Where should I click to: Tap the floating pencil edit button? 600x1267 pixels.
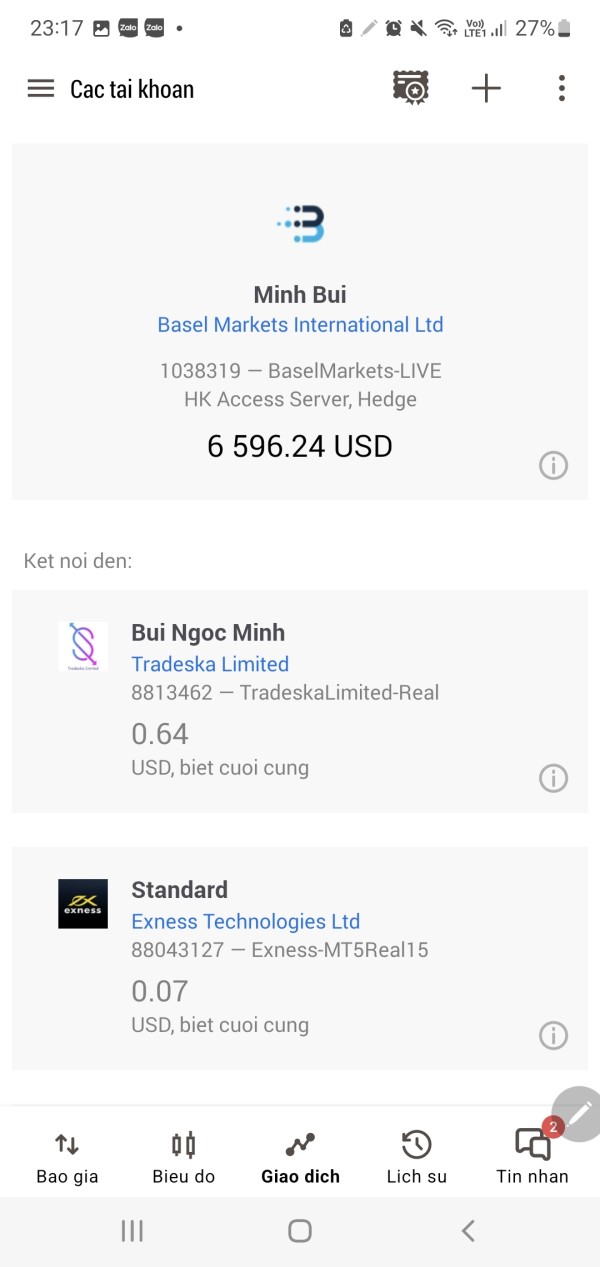point(579,1112)
